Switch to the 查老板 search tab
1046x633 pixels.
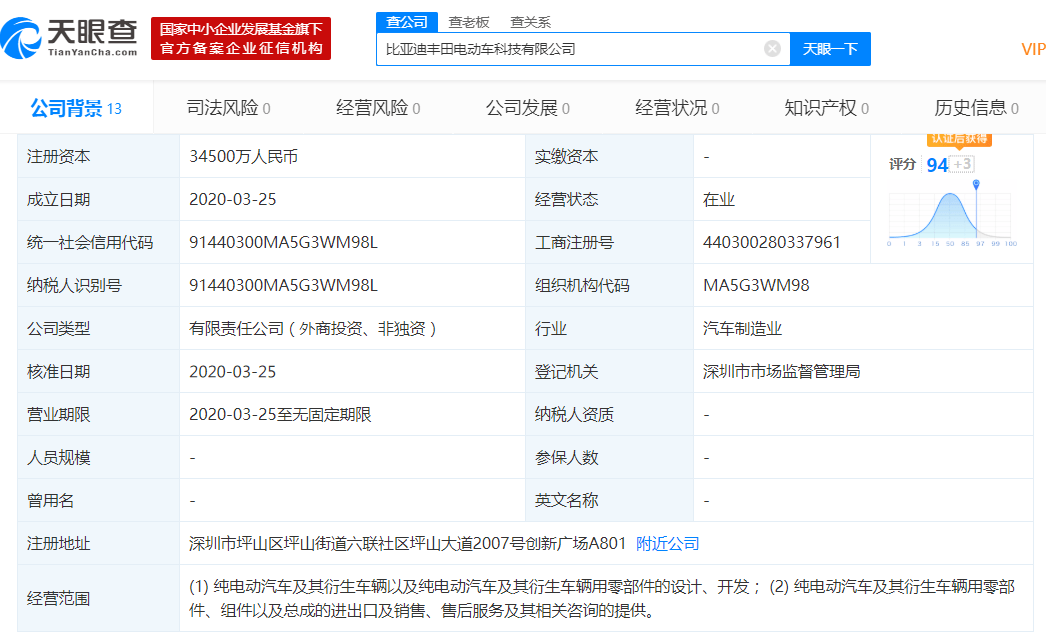[x=469, y=22]
